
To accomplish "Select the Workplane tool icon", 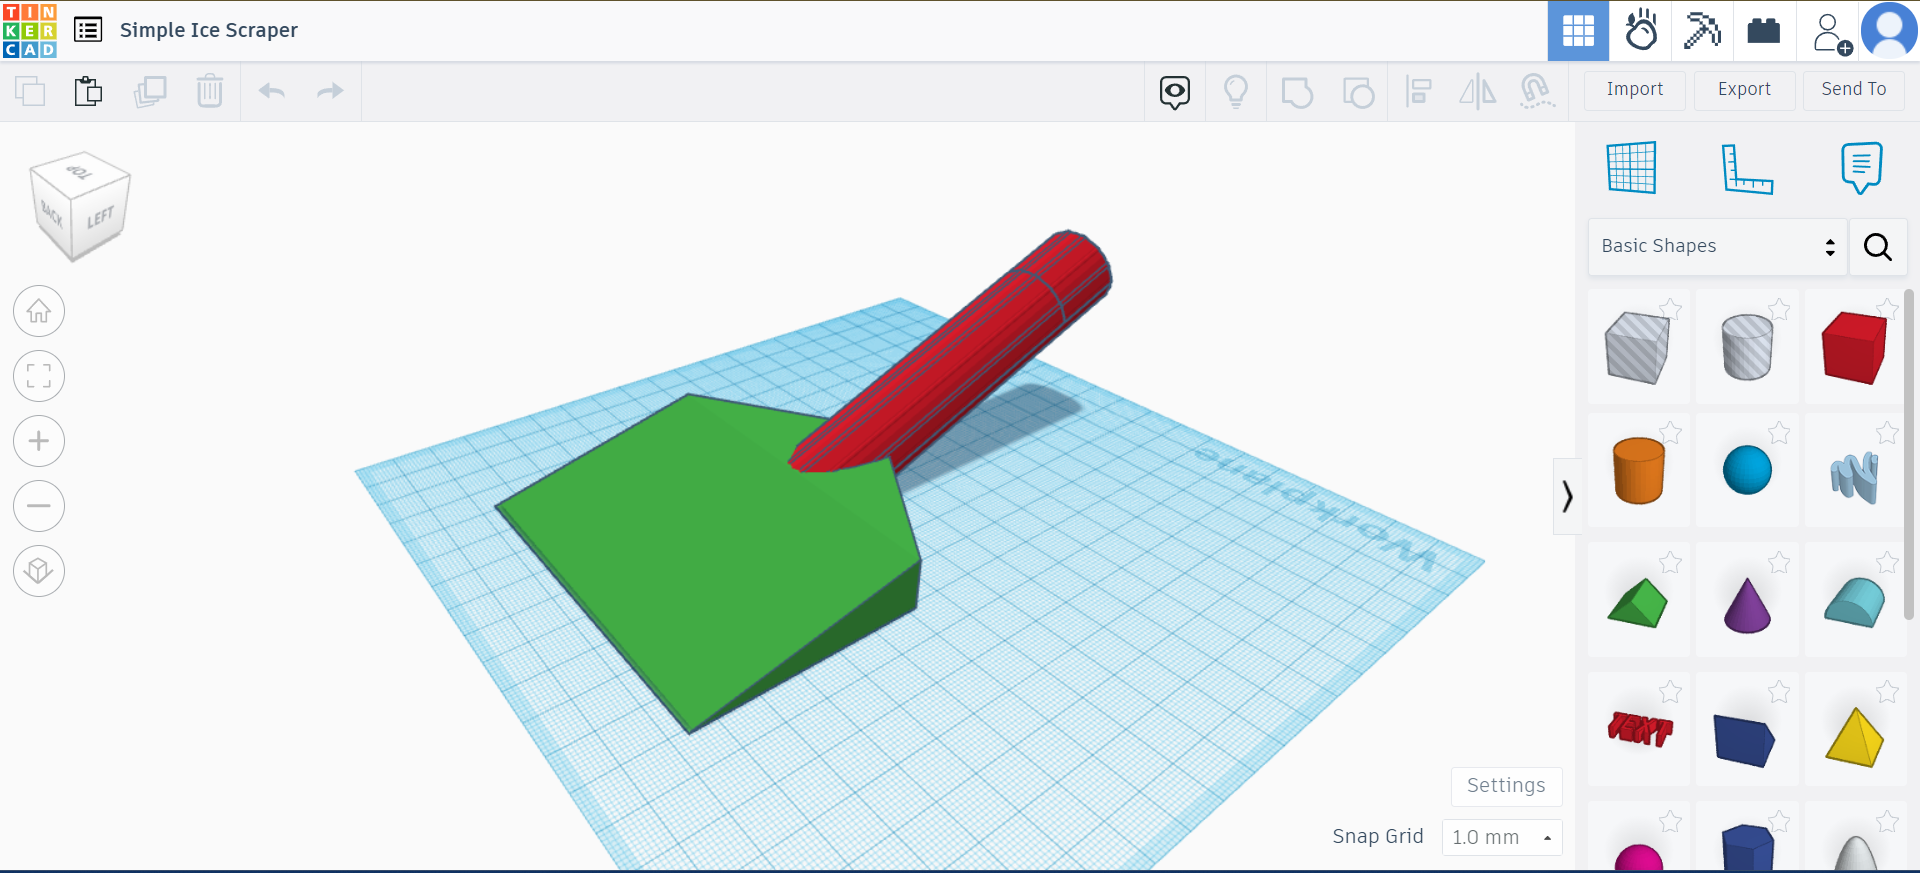I will 1632,167.
